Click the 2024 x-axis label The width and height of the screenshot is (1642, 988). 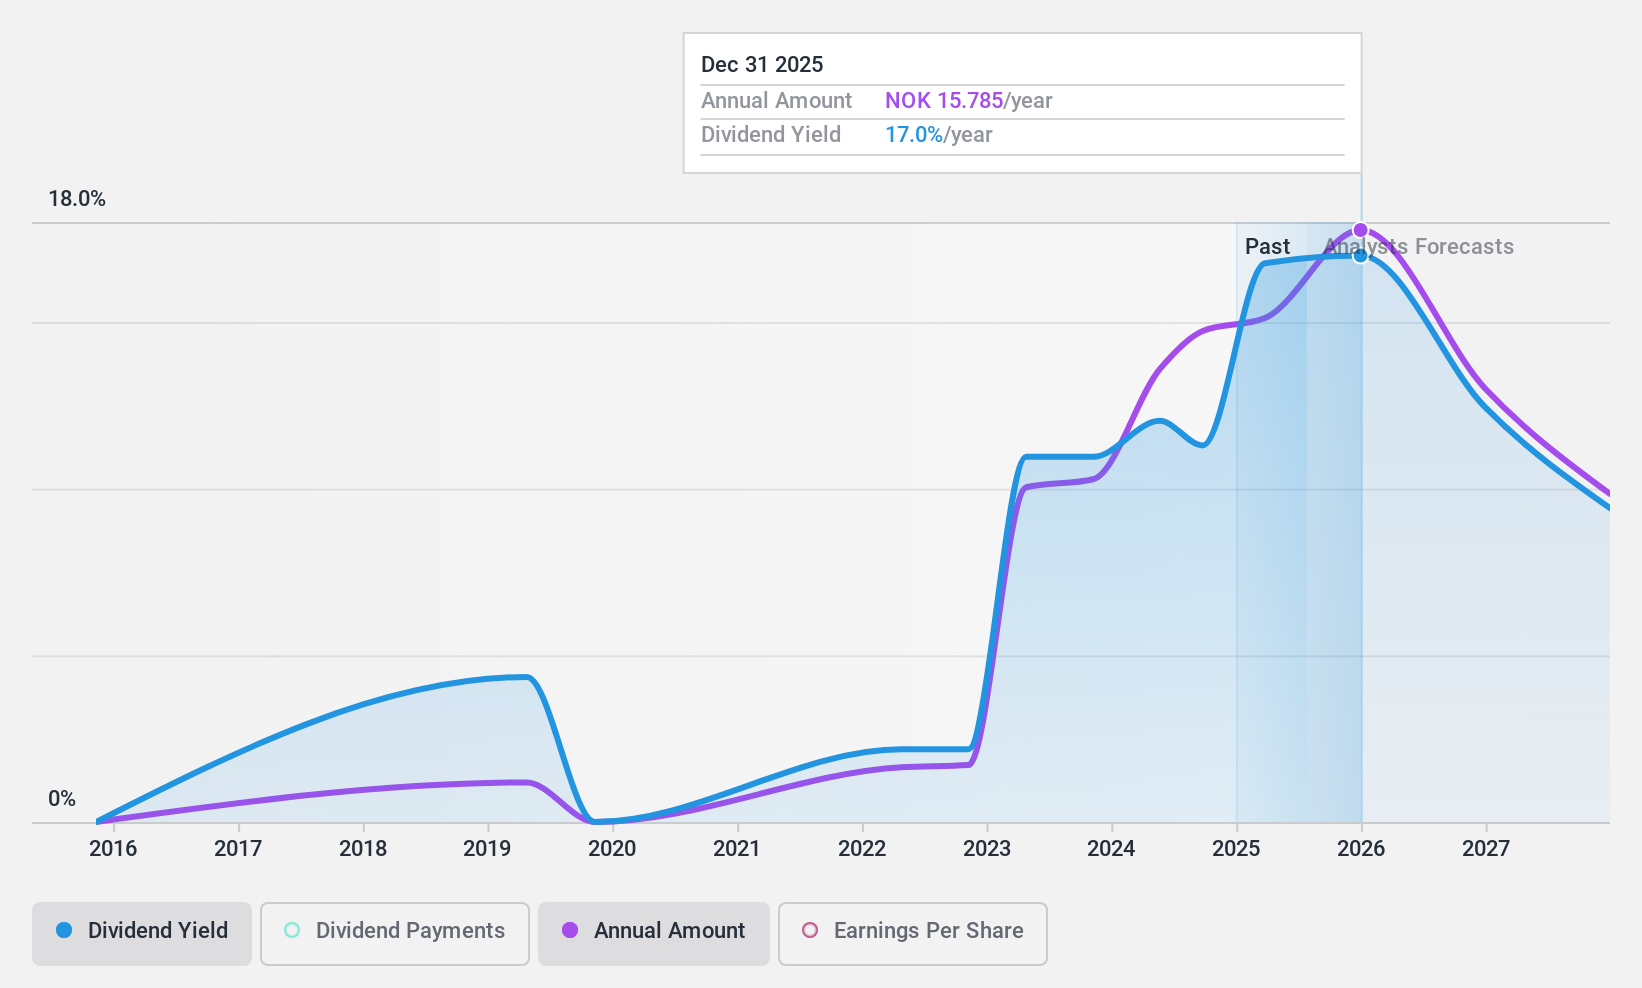tap(1111, 848)
